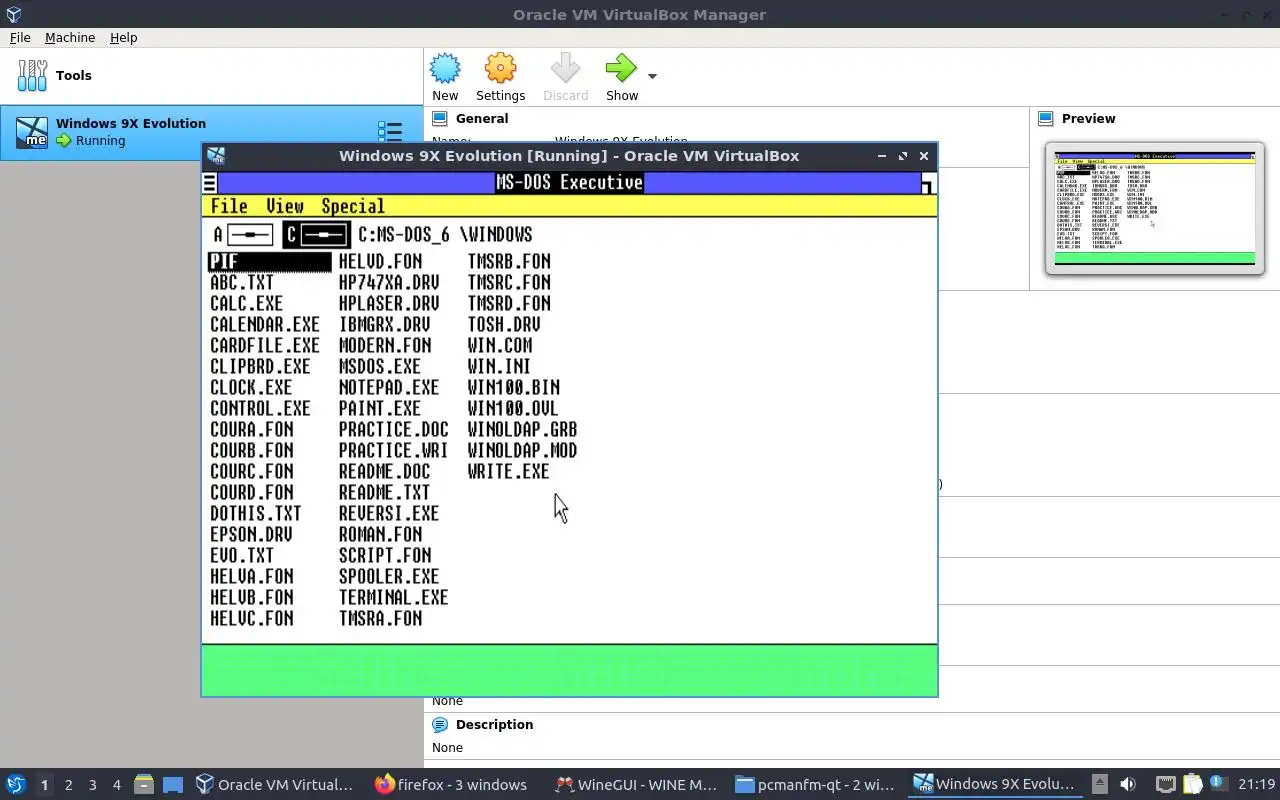This screenshot has width=1280, height=800.
Task: Select WRITE.EXE in file list
Action: tap(509, 471)
